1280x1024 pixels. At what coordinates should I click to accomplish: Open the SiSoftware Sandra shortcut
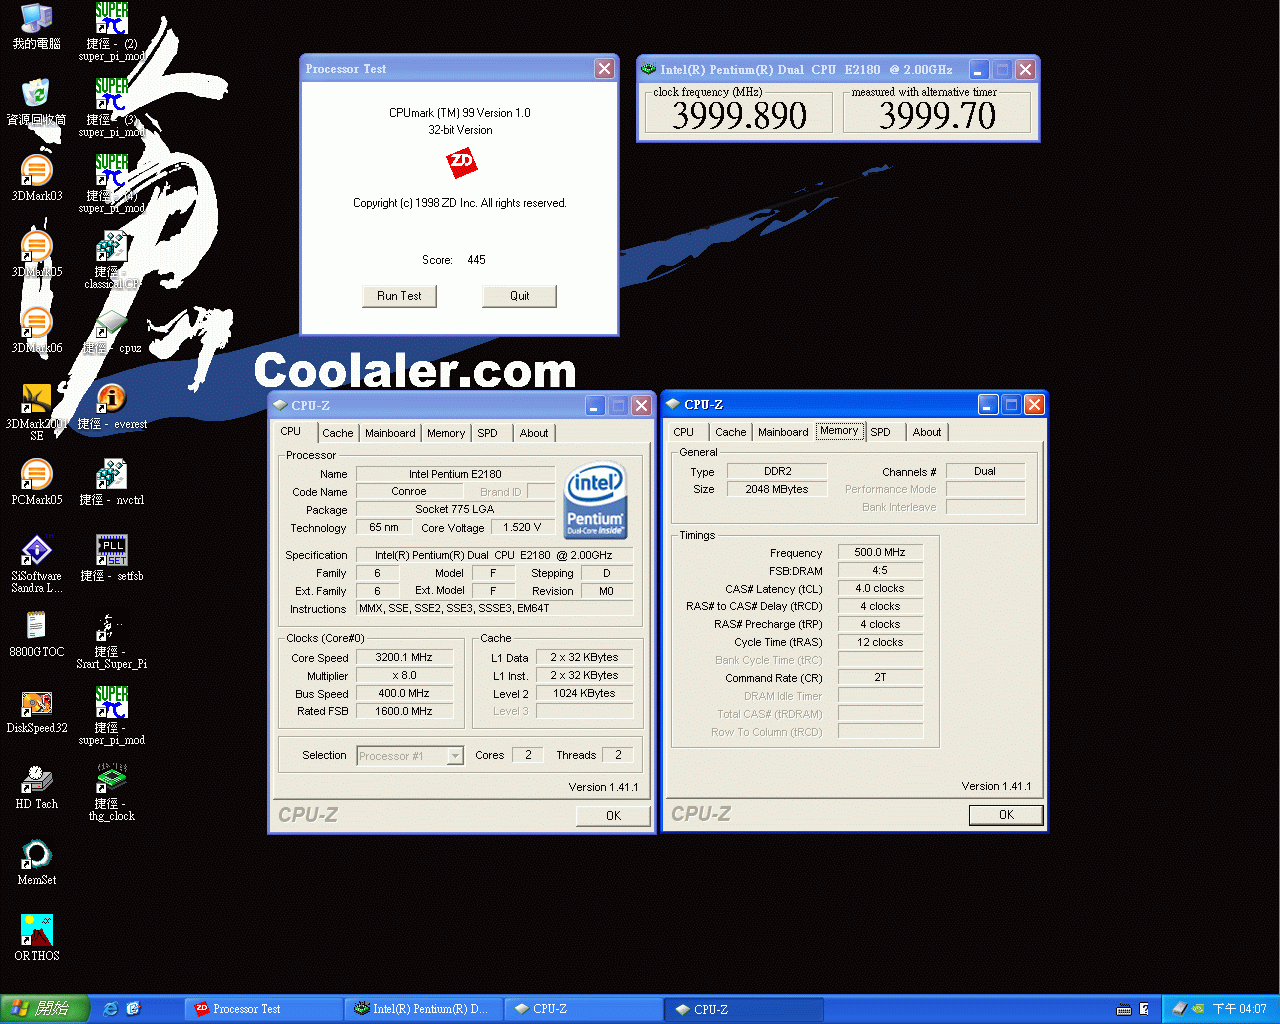pos(37,563)
